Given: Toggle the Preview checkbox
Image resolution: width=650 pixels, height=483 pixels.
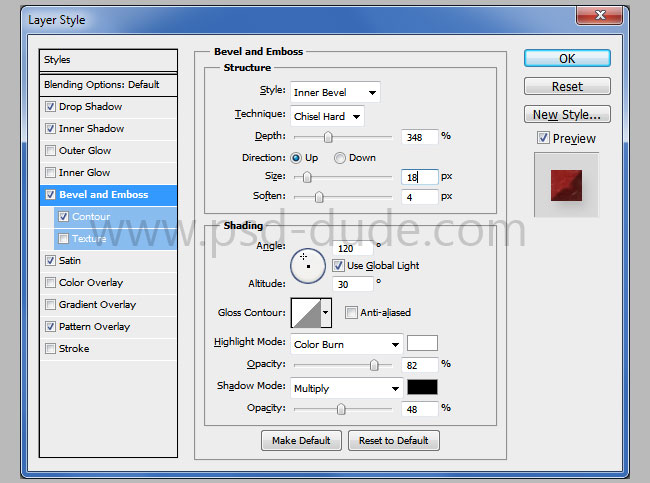Looking at the screenshot, I should pos(543,138).
